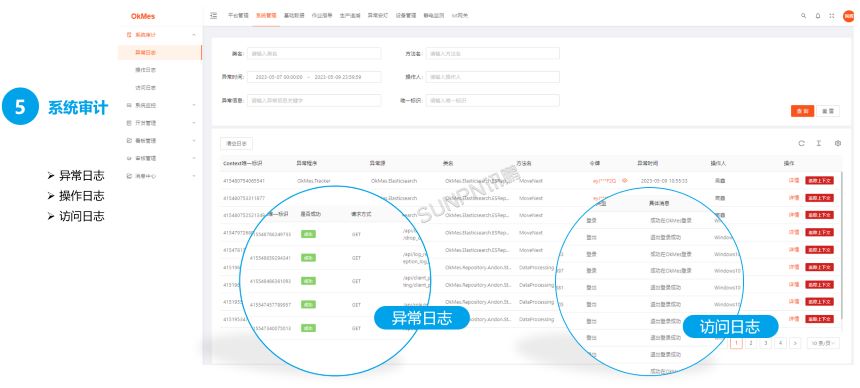This screenshot has height=388, width=860.
Task: Open notifications bell icon
Action: 818,16
